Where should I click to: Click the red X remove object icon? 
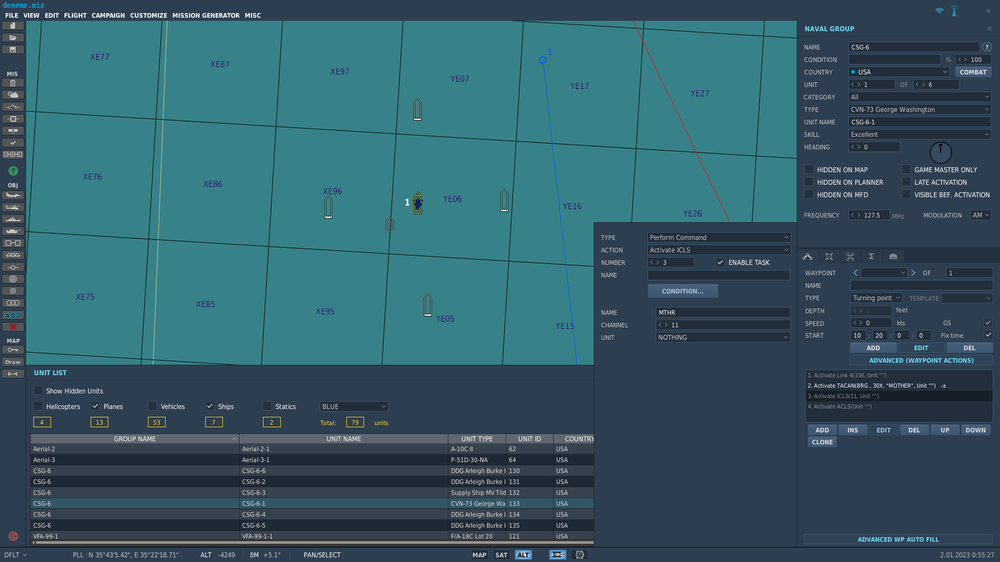13,327
